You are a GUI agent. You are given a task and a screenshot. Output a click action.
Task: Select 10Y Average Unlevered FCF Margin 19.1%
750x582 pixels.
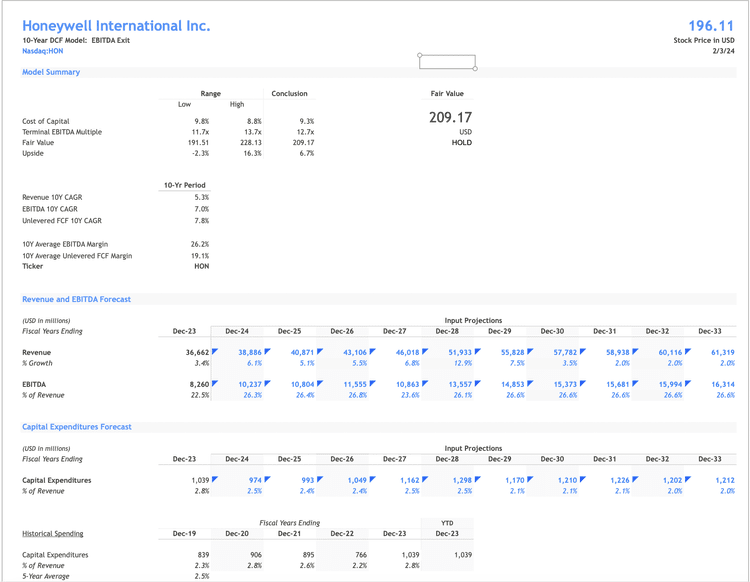point(200,256)
